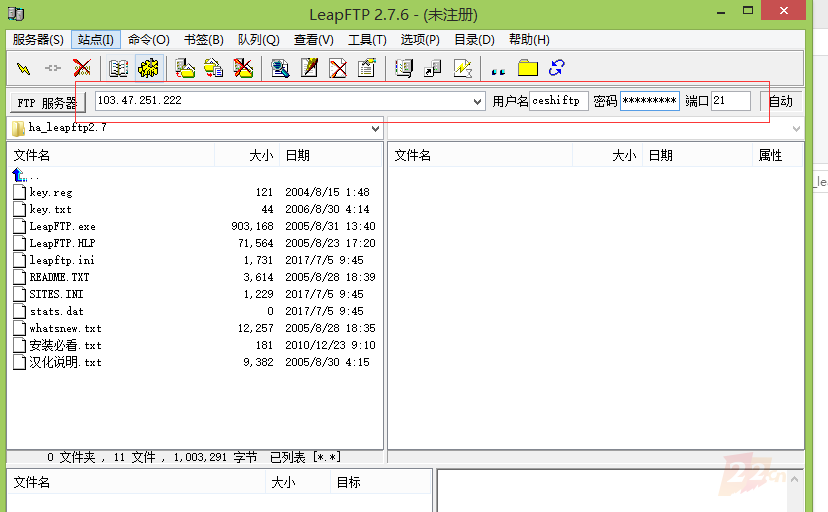Open the 帮助(H) menu

click(529, 40)
